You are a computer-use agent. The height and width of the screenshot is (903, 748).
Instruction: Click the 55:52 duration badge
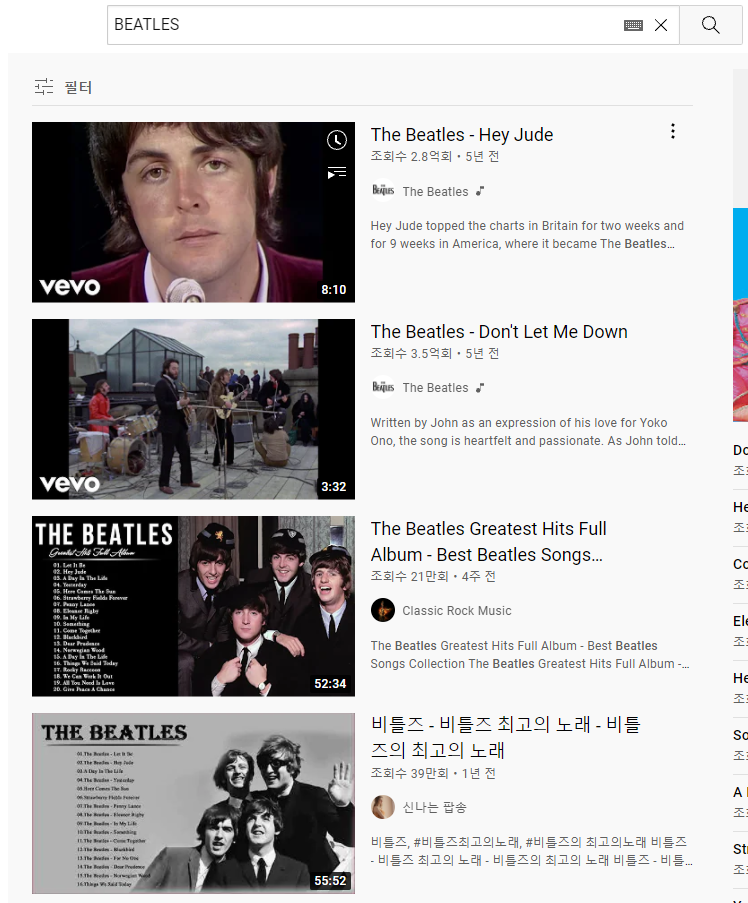click(331, 881)
